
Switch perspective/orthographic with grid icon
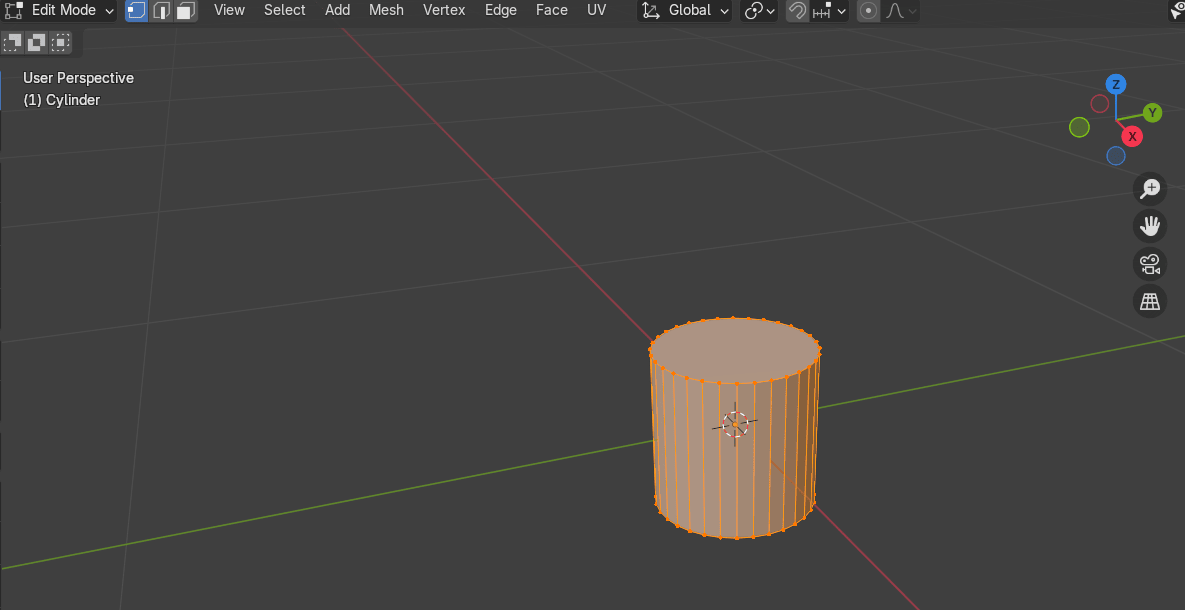(x=1150, y=301)
